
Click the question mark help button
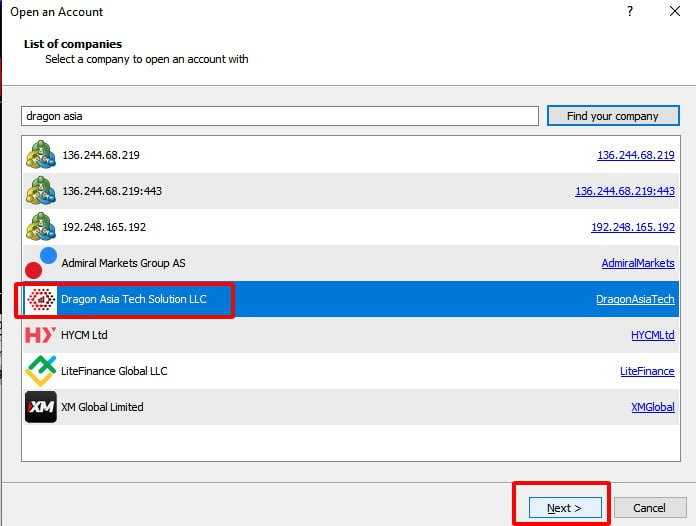coord(630,11)
